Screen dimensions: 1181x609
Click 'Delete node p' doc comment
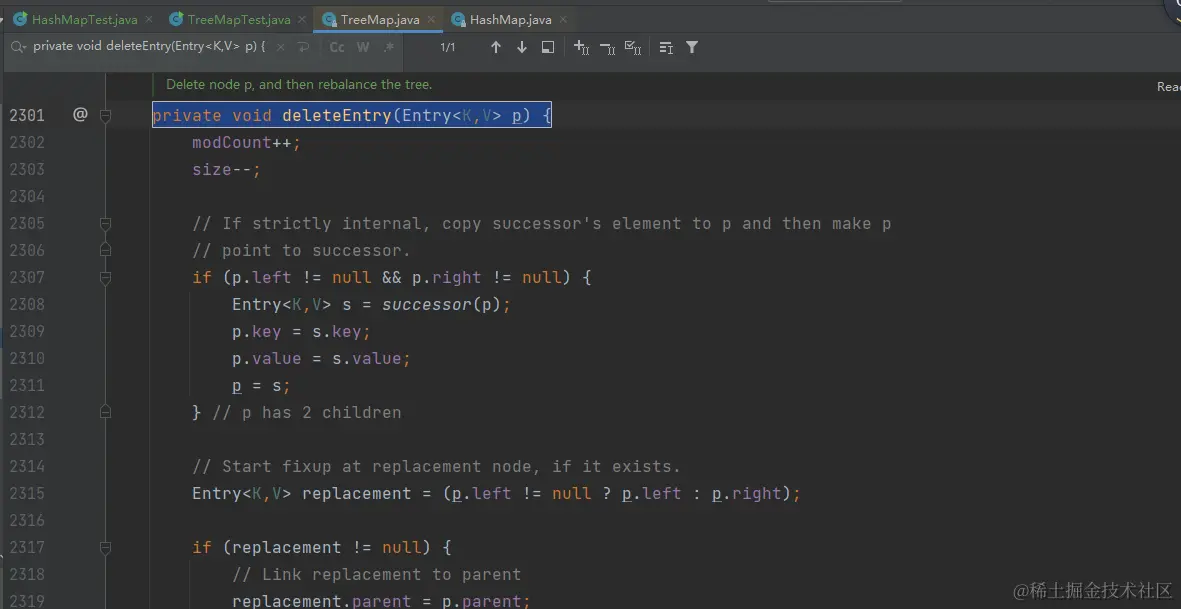click(299, 84)
